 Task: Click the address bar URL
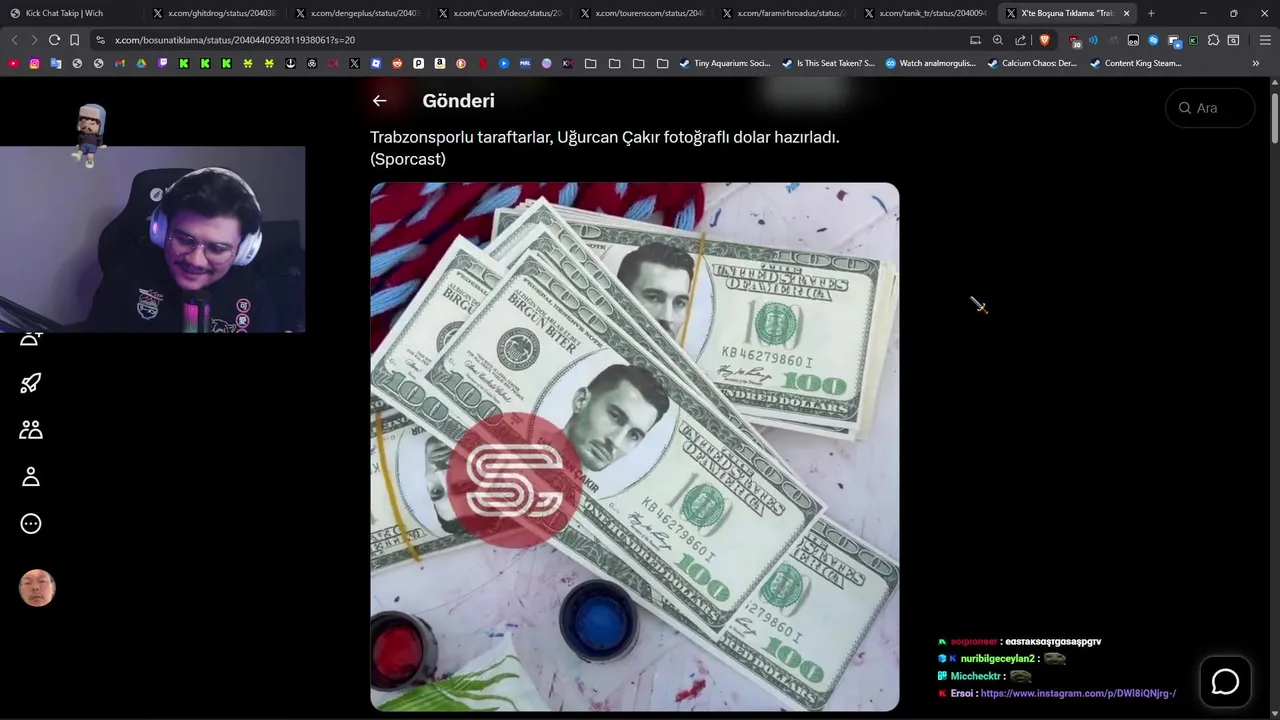(x=235, y=40)
